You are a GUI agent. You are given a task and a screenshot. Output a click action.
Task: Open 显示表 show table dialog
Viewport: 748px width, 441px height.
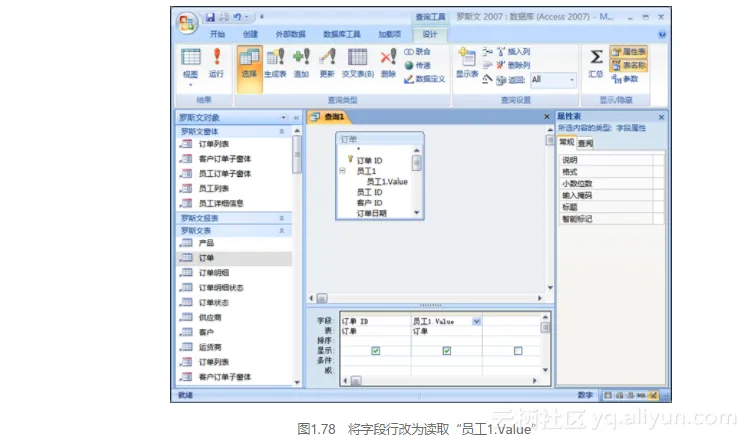pyautogui.click(x=467, y=63)
